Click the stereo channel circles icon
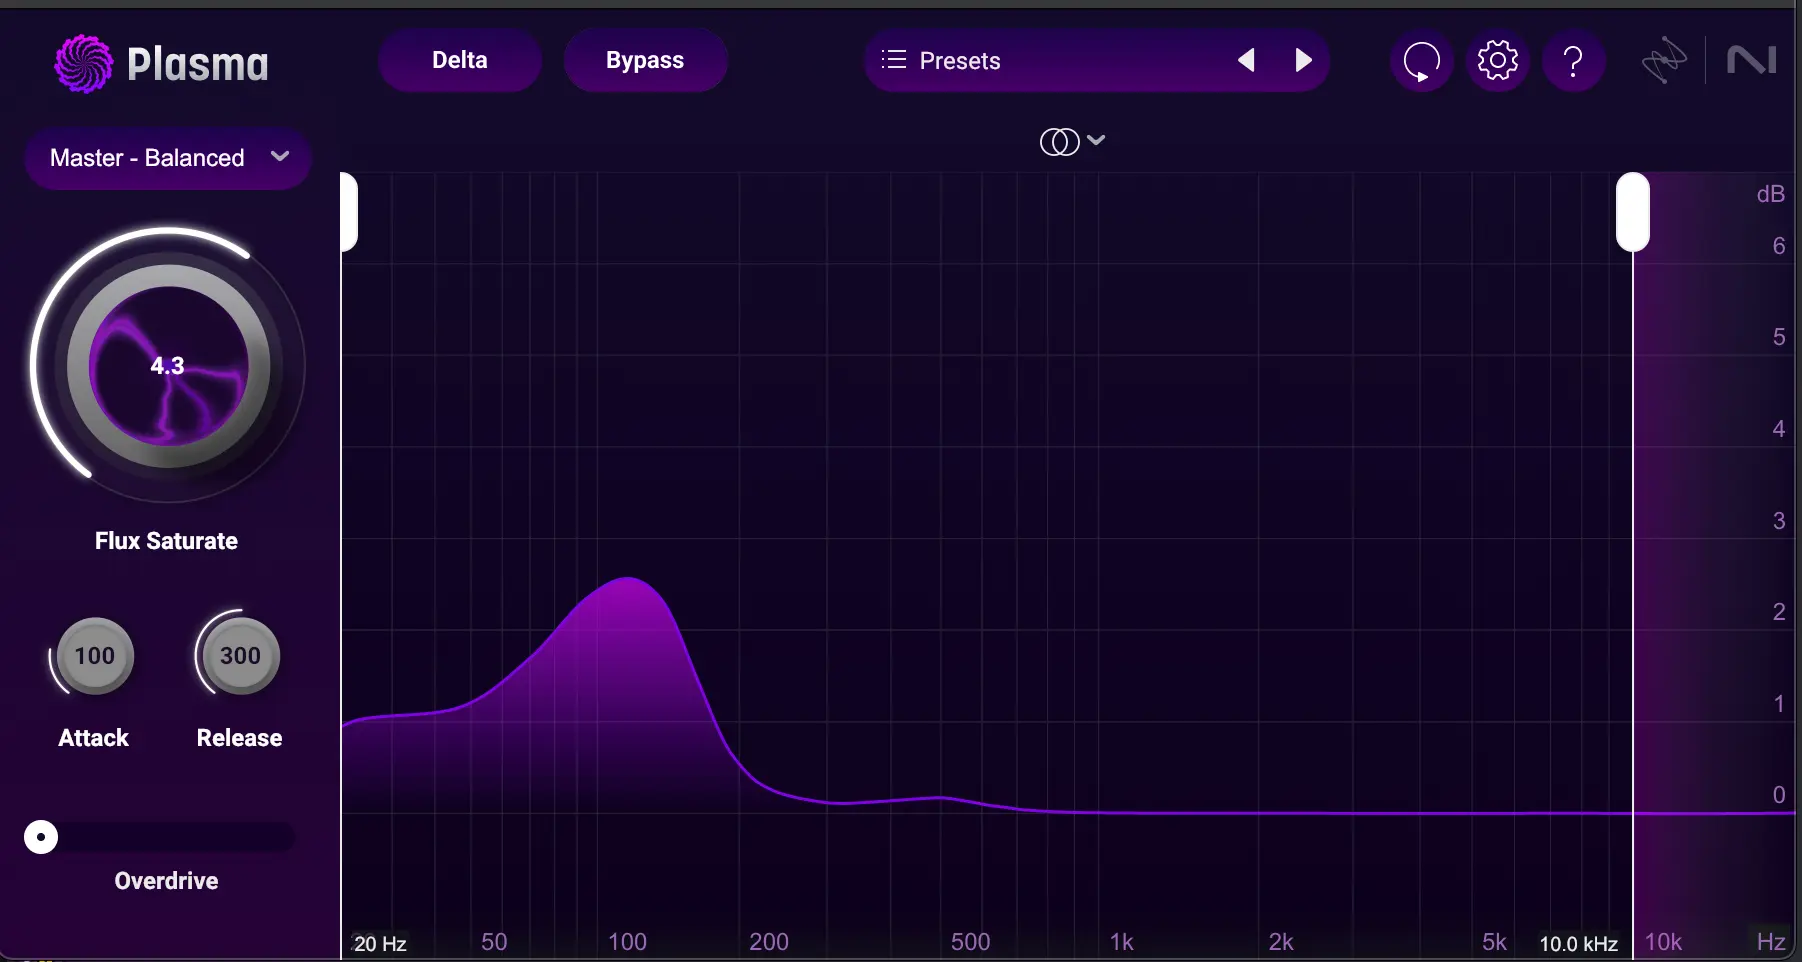Image resolution: width=1802 pixels, height=962 pixels. [1060, 141]
